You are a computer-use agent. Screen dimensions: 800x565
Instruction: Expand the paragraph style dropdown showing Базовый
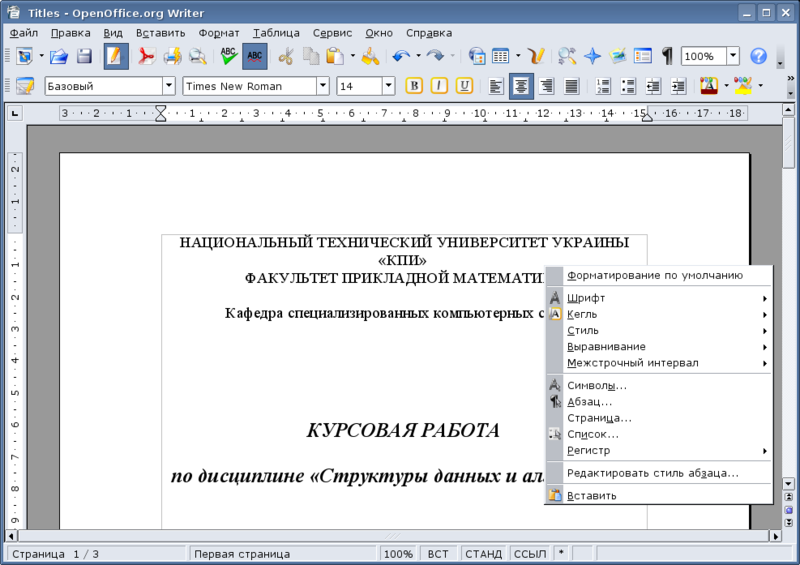tap(169, 86)
